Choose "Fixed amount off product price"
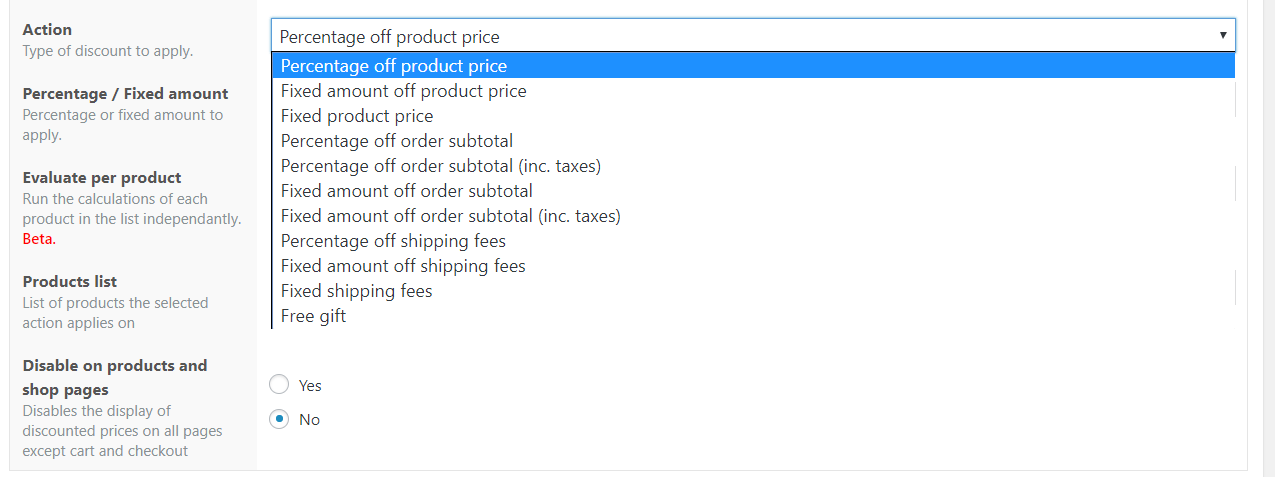This screenshot has height=477, width=1275. (x=753, y=91)
